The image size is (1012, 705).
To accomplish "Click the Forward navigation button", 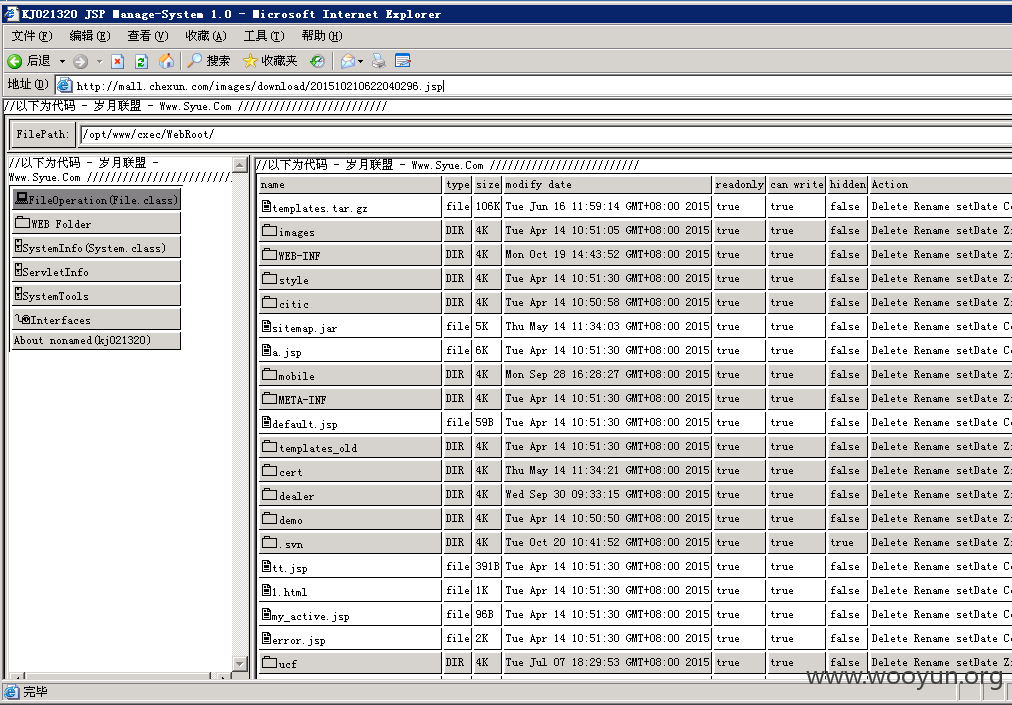I will pos(81,61).
